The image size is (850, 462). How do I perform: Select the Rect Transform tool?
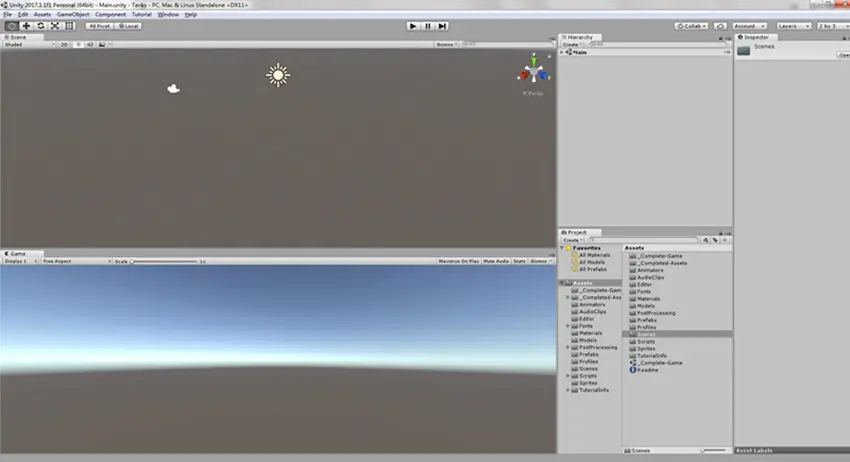click(69, 26)
